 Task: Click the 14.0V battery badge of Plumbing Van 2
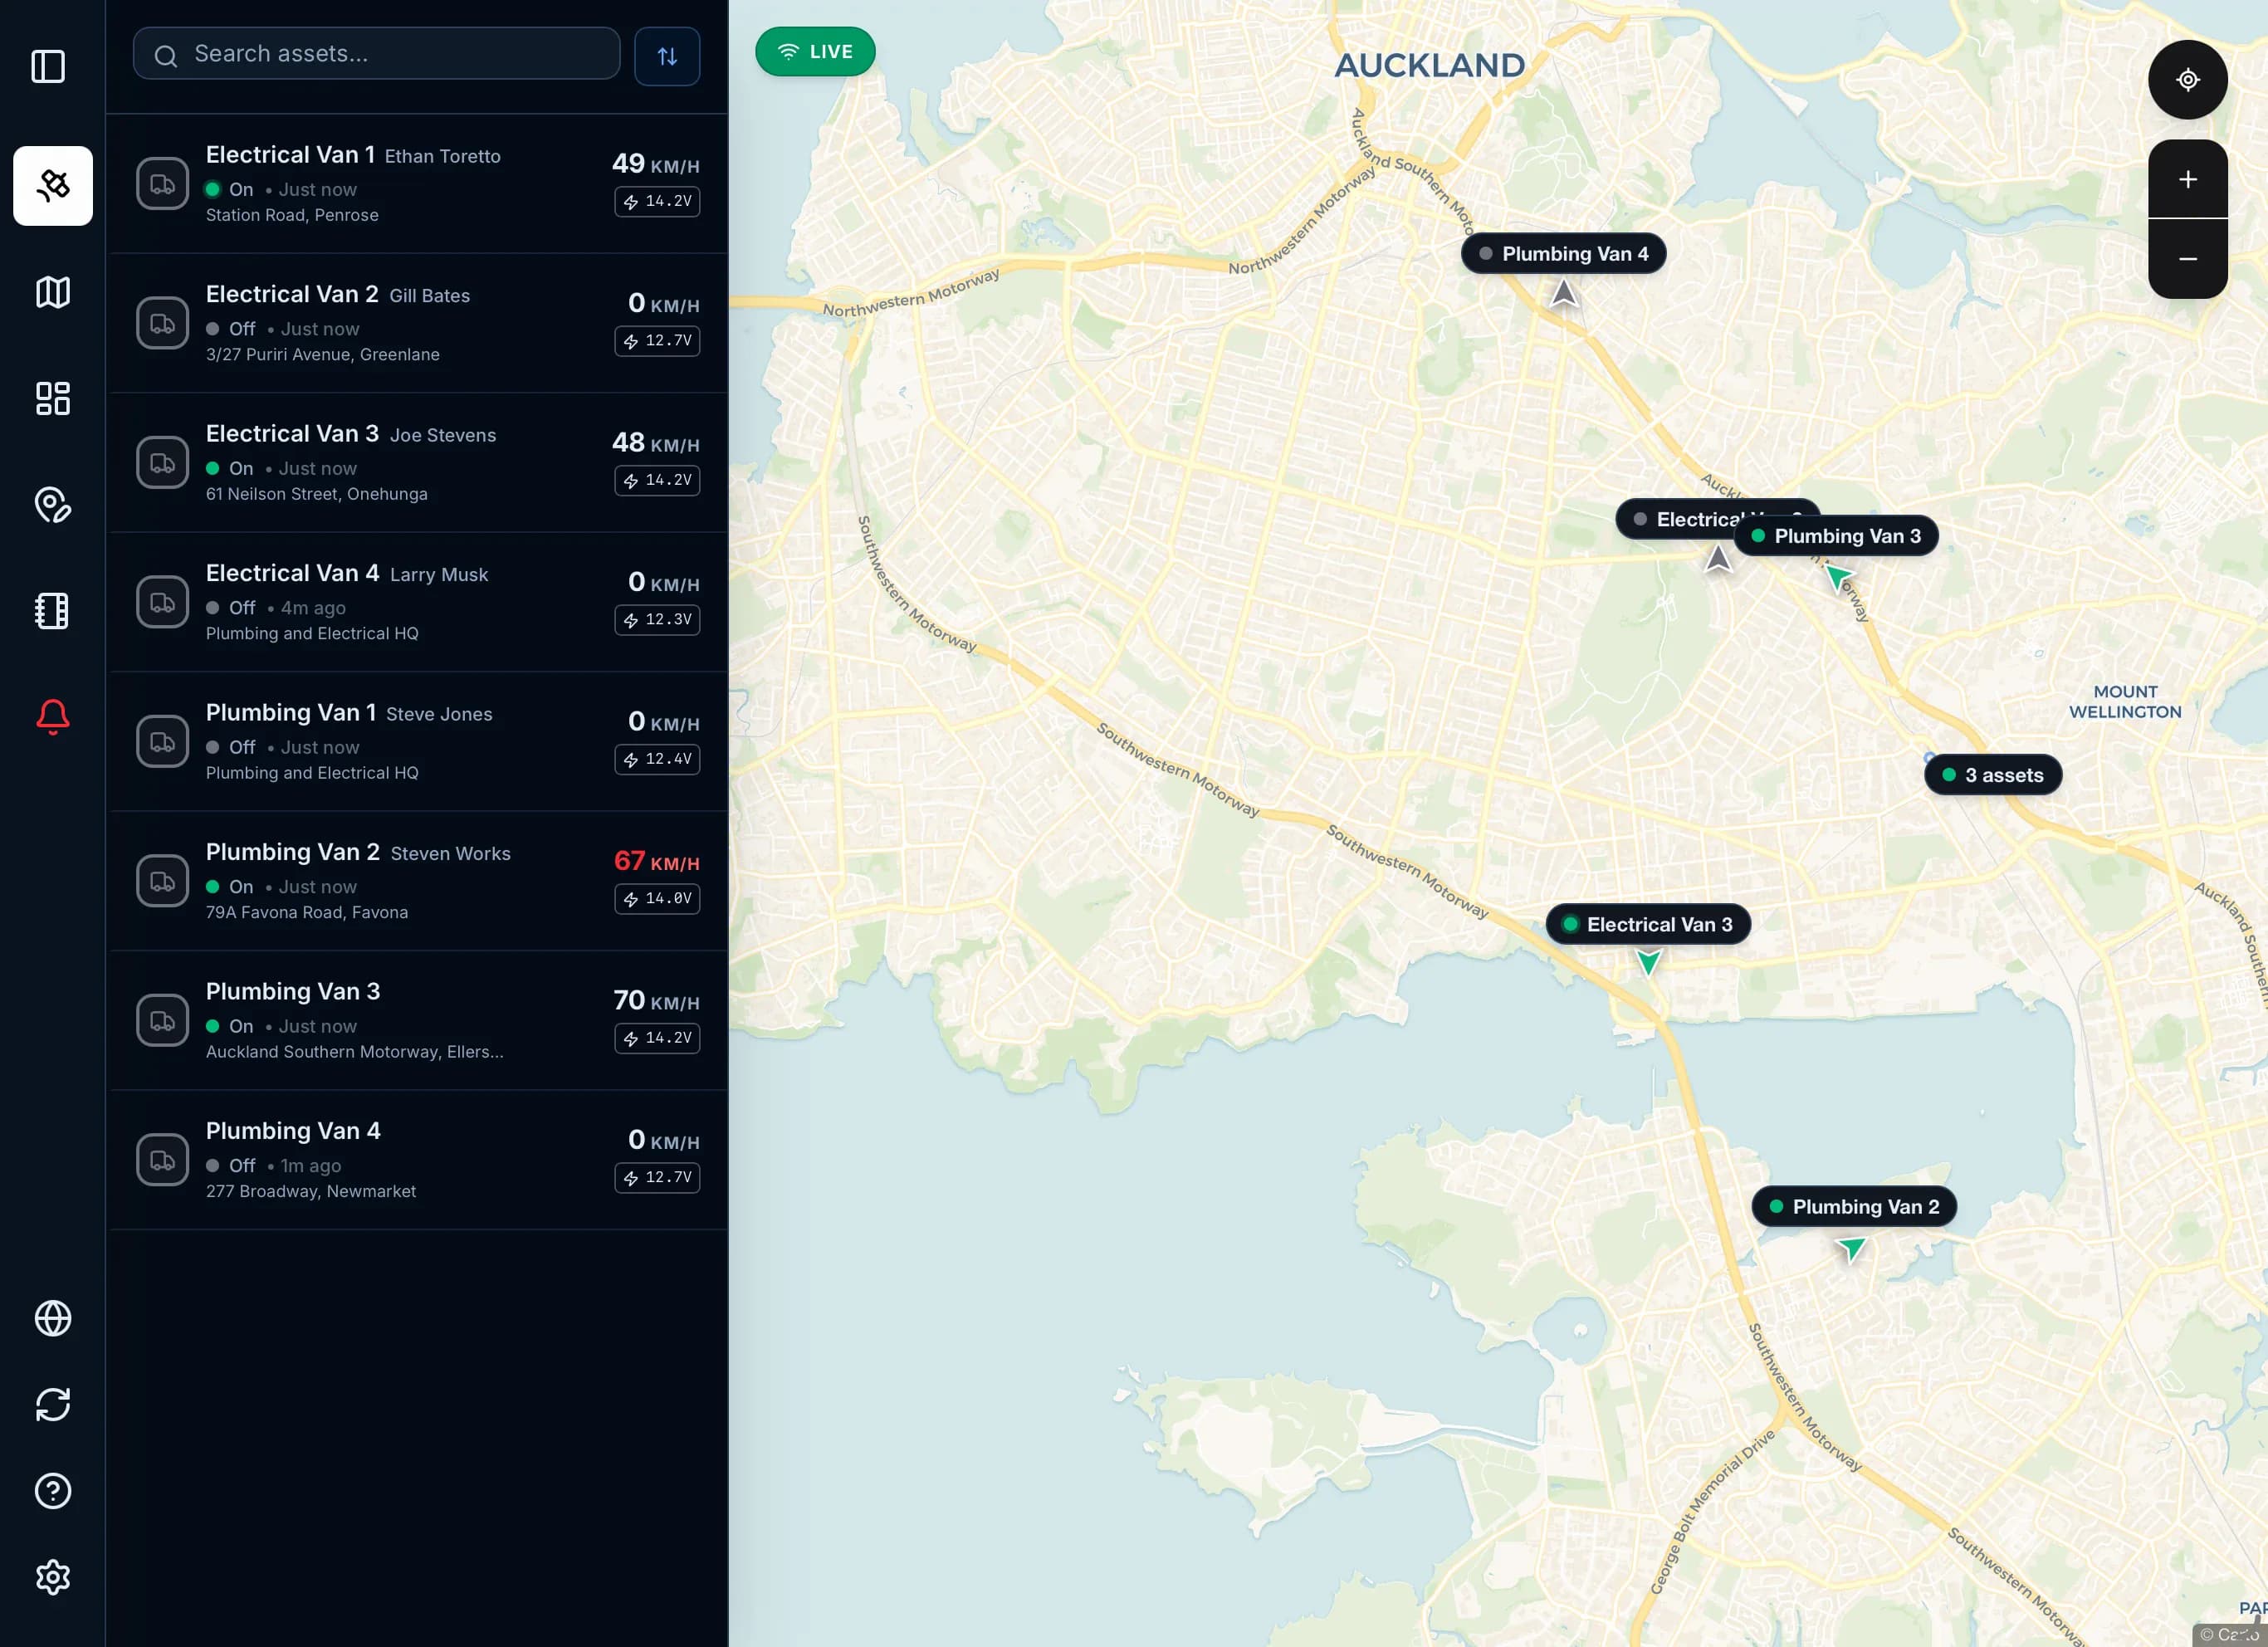point(657,899)
